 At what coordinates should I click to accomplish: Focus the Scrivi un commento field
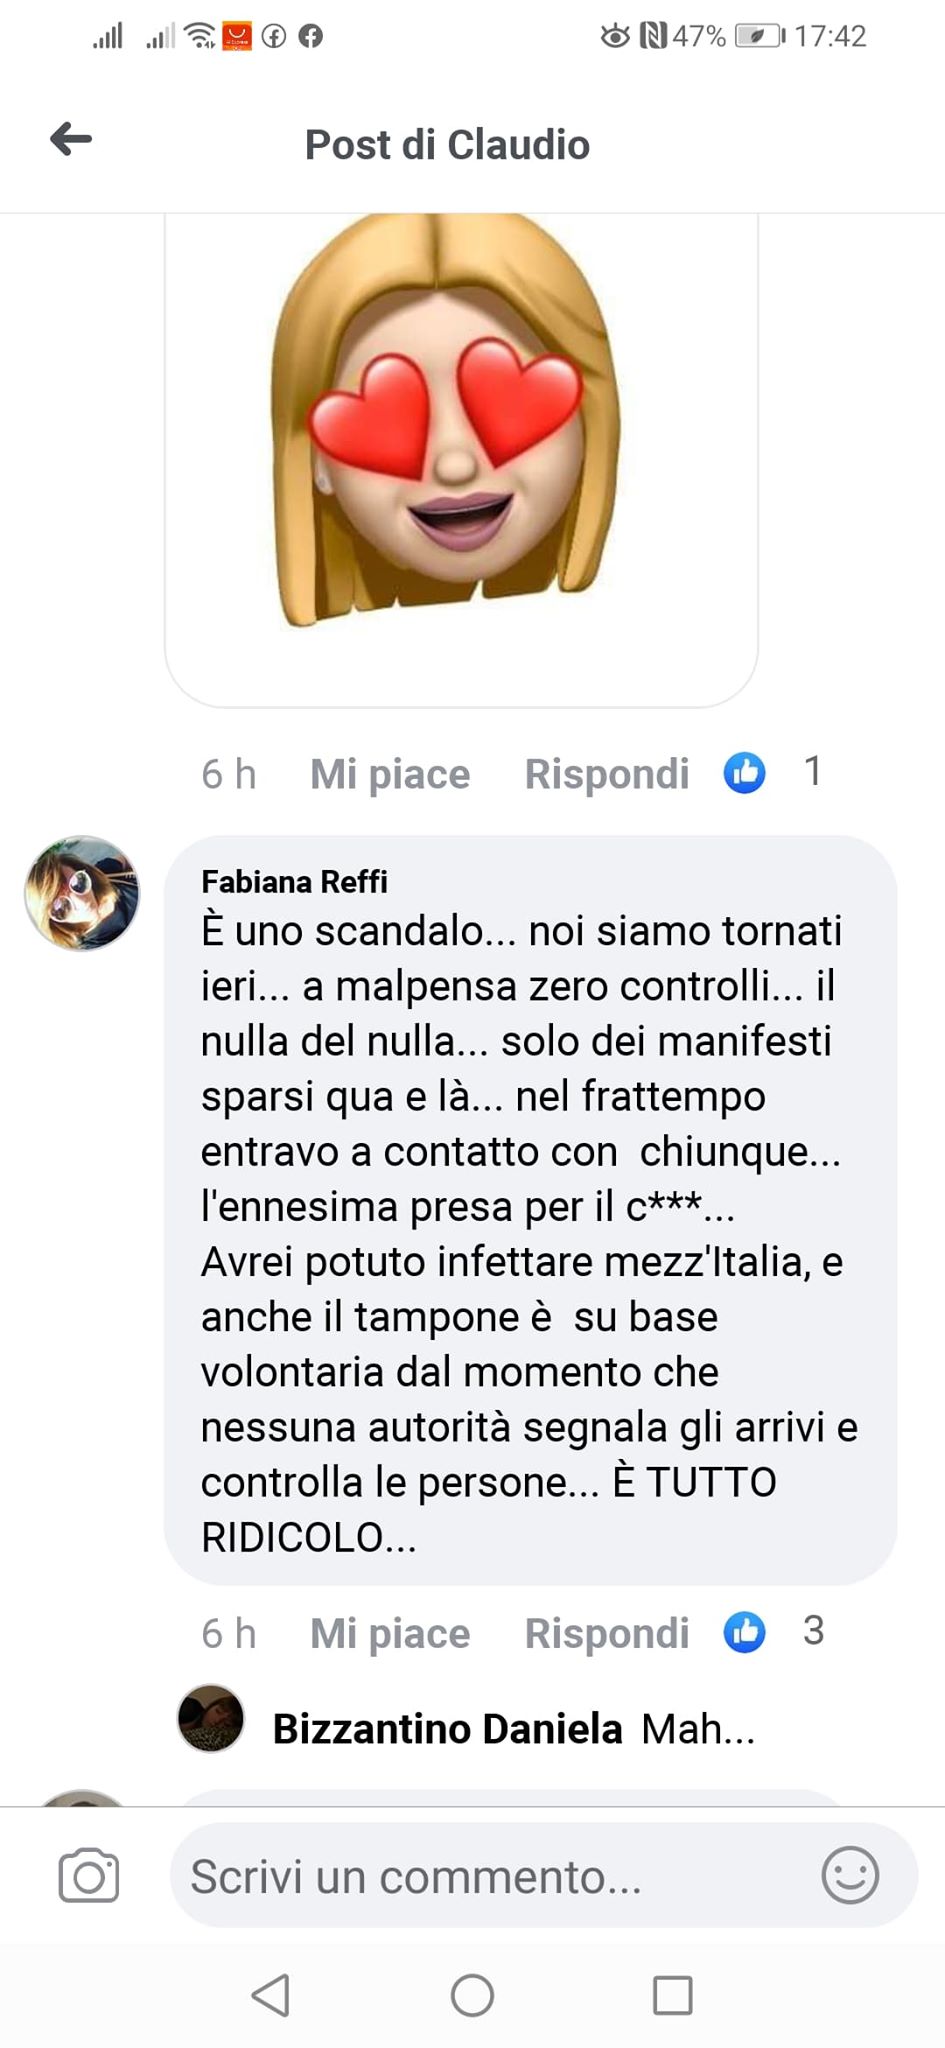click(x=544, y=1875)
